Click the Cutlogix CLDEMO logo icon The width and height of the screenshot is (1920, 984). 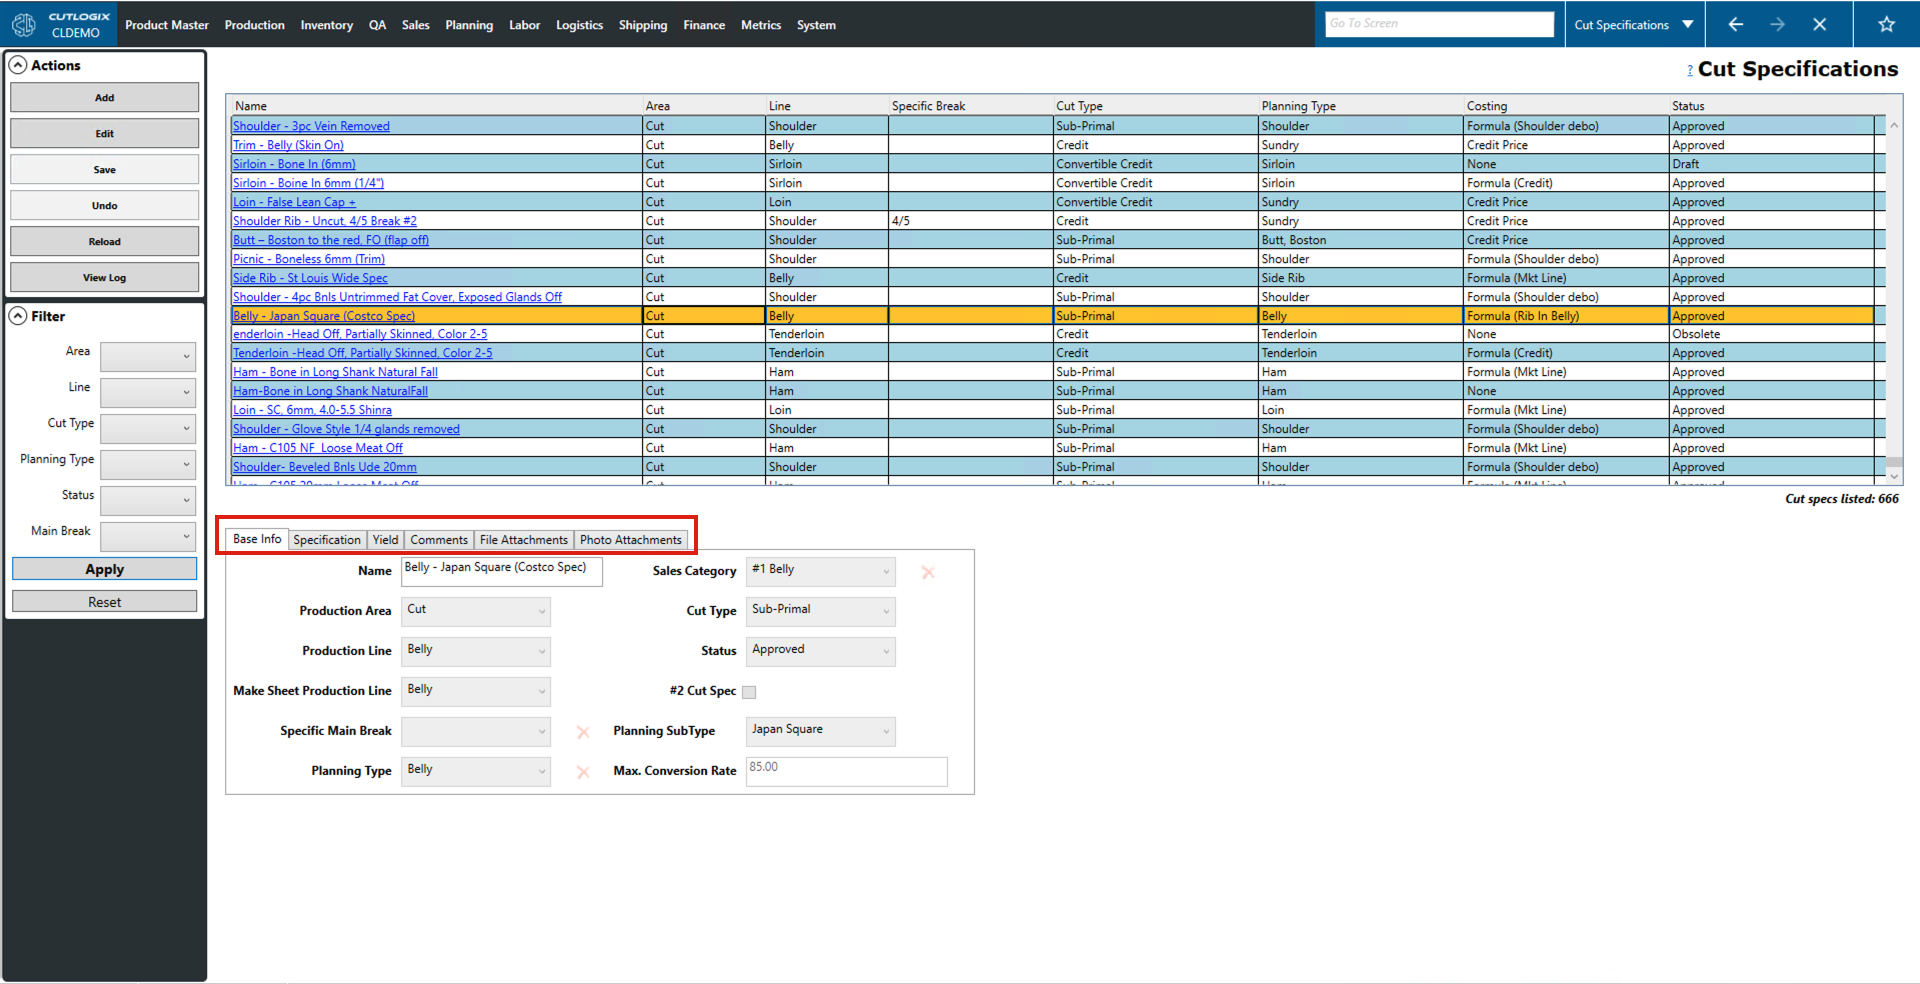tap(24, 24)
